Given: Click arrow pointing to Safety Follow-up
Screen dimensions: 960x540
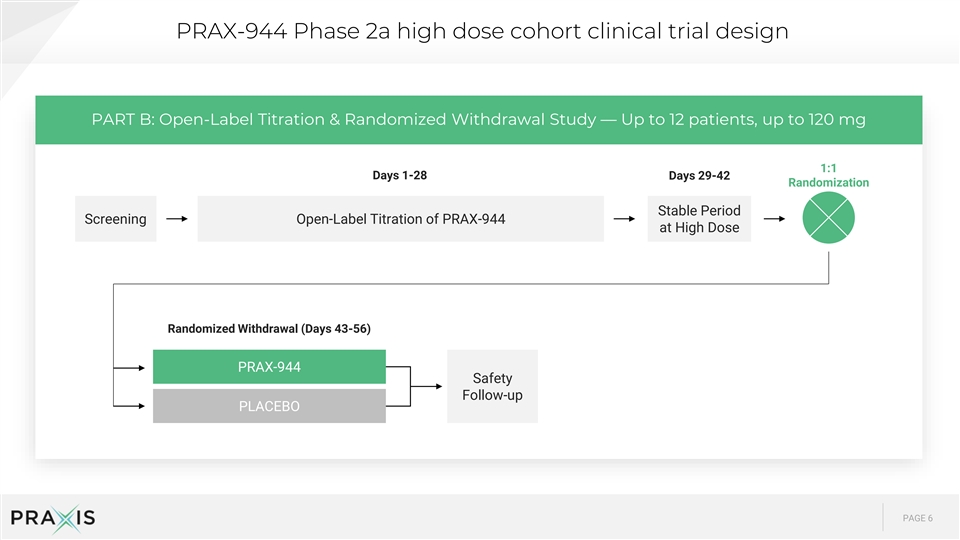Looking at the screenshot, I should (426, 386).
